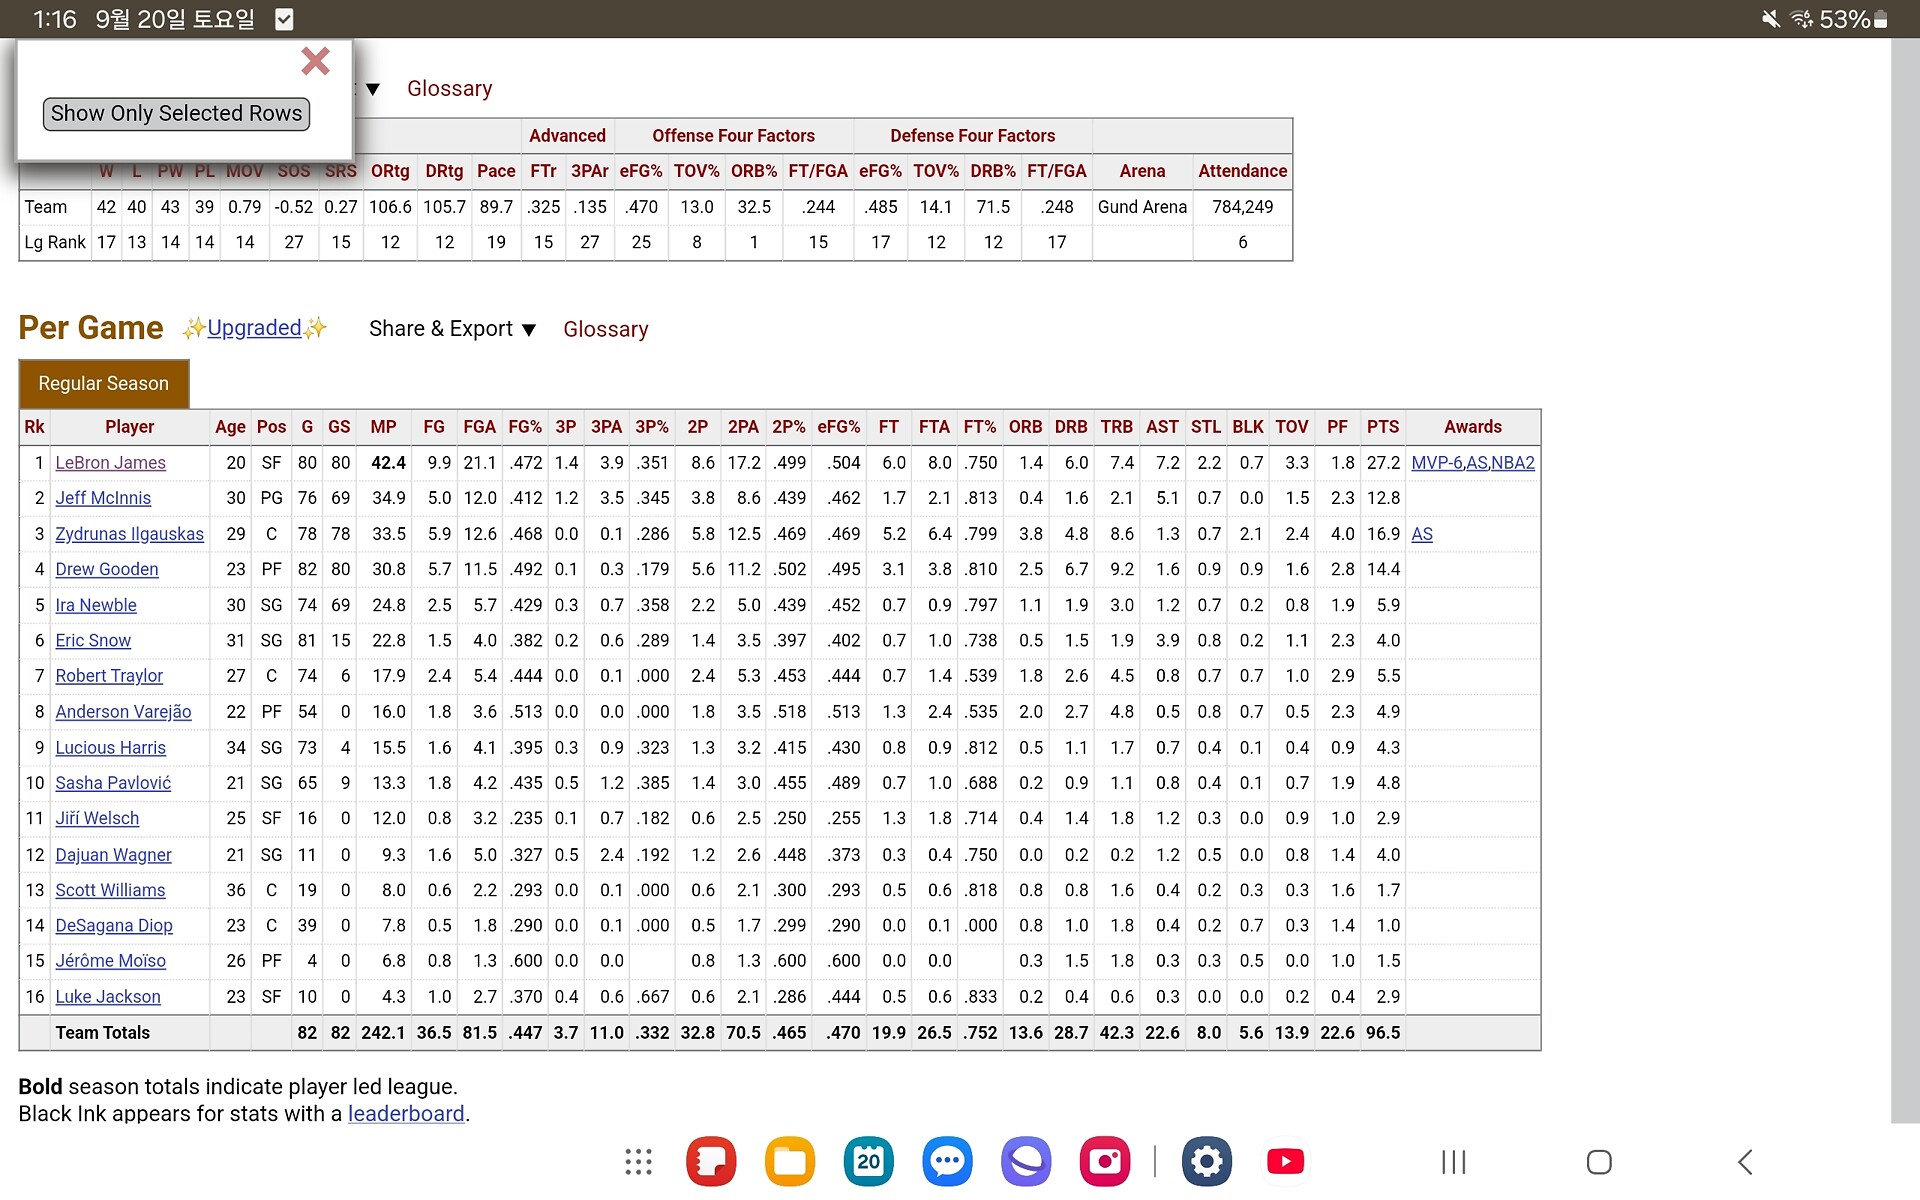
Task: Open the app drawer grid icon
Action: click(638, 1162)
